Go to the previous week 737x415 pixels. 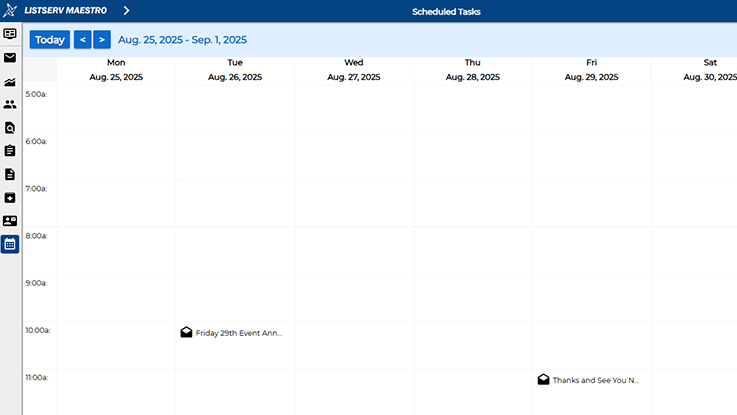(x=83, y=39)
